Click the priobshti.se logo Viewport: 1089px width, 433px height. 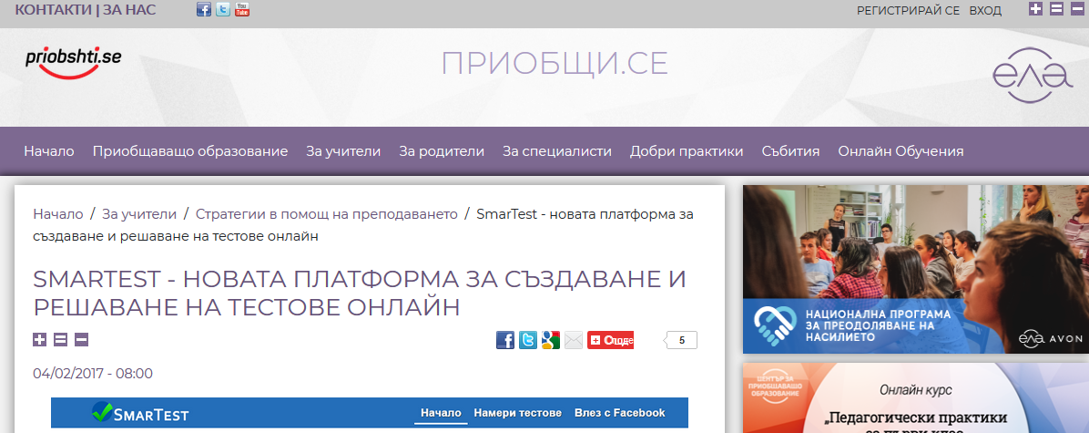point(73,61)
